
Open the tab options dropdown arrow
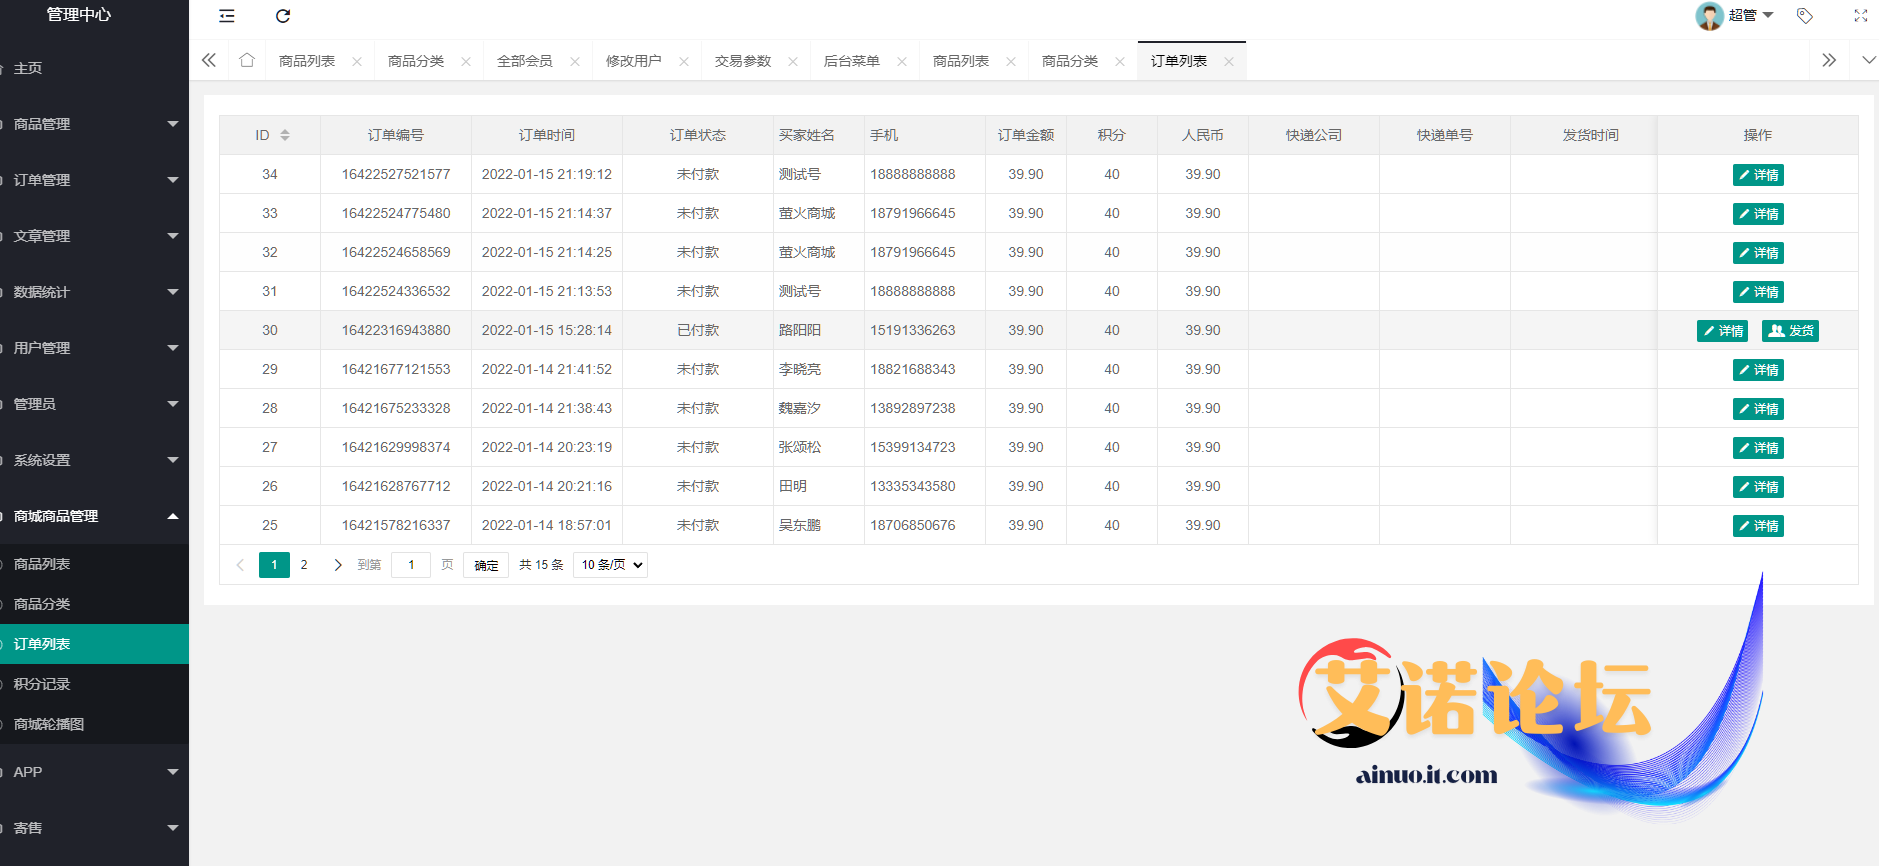coord(1869,60)
